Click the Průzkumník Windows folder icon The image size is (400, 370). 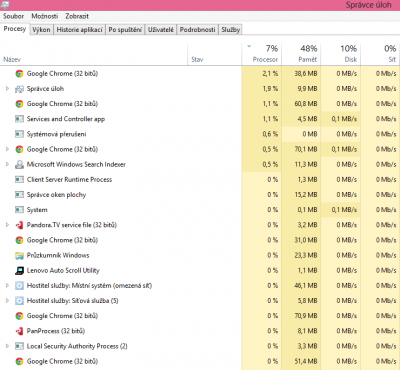click(x=19, y=256)
